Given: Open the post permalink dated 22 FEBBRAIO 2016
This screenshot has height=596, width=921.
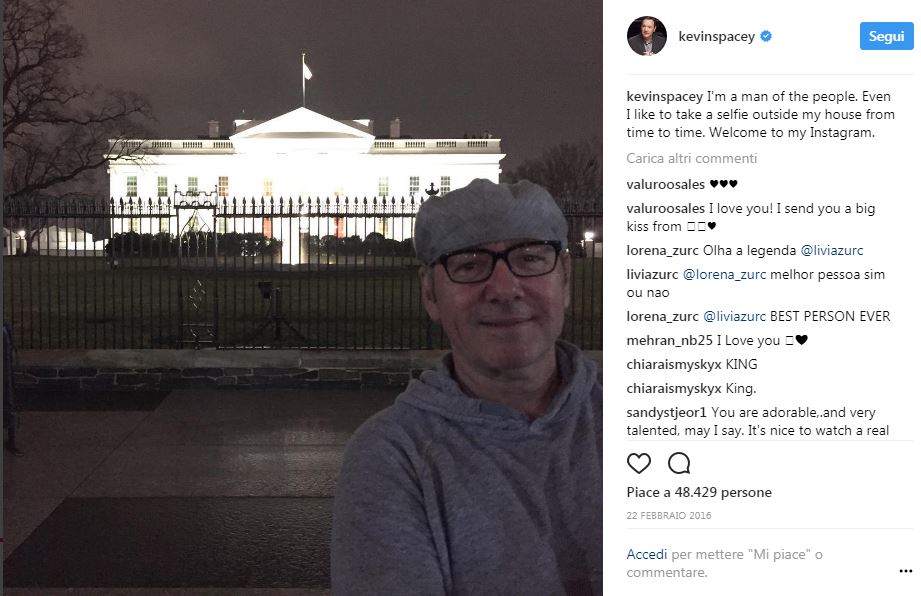Looking at the screenshot, I should pyautogui.click(x=669, y=515).
